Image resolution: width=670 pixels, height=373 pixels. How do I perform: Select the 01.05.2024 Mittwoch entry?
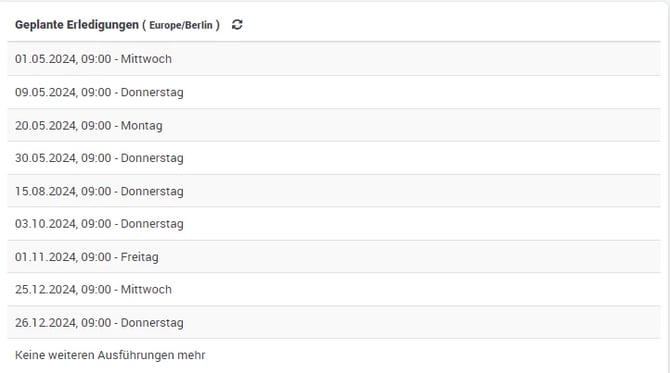334,59
